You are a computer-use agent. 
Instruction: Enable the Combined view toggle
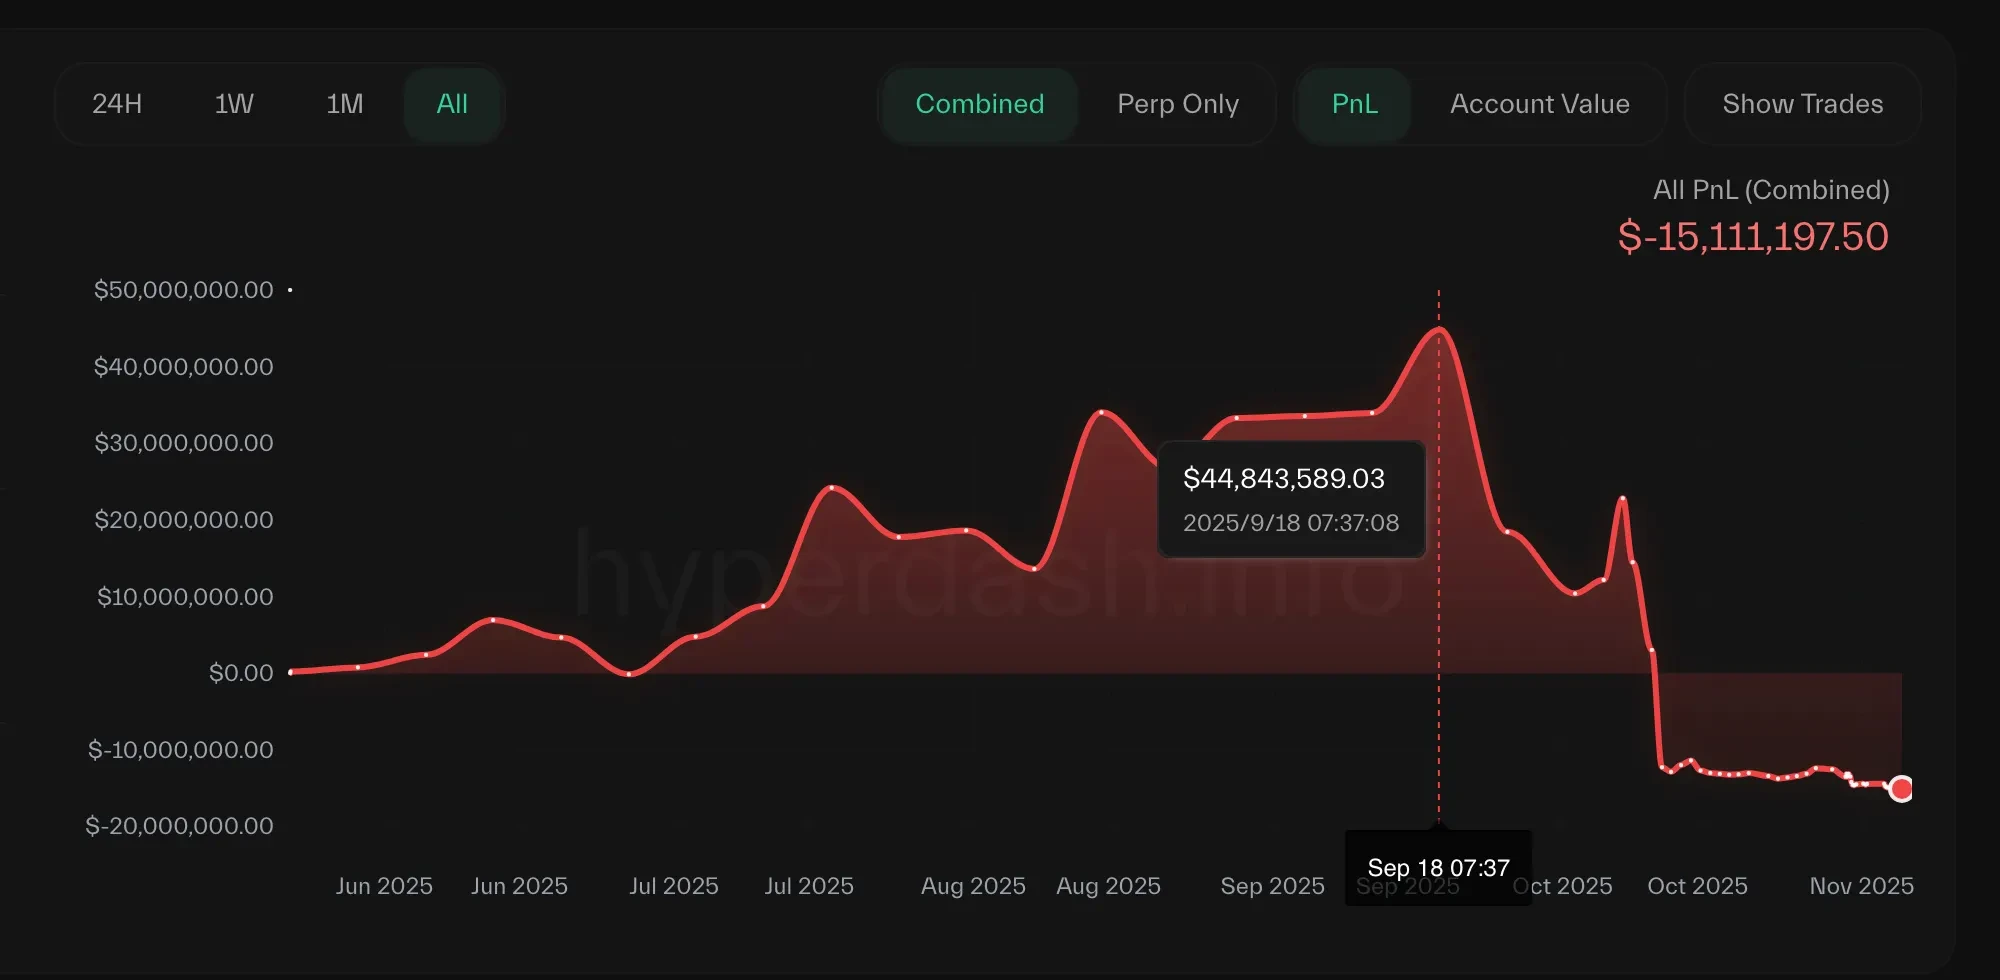979,104
